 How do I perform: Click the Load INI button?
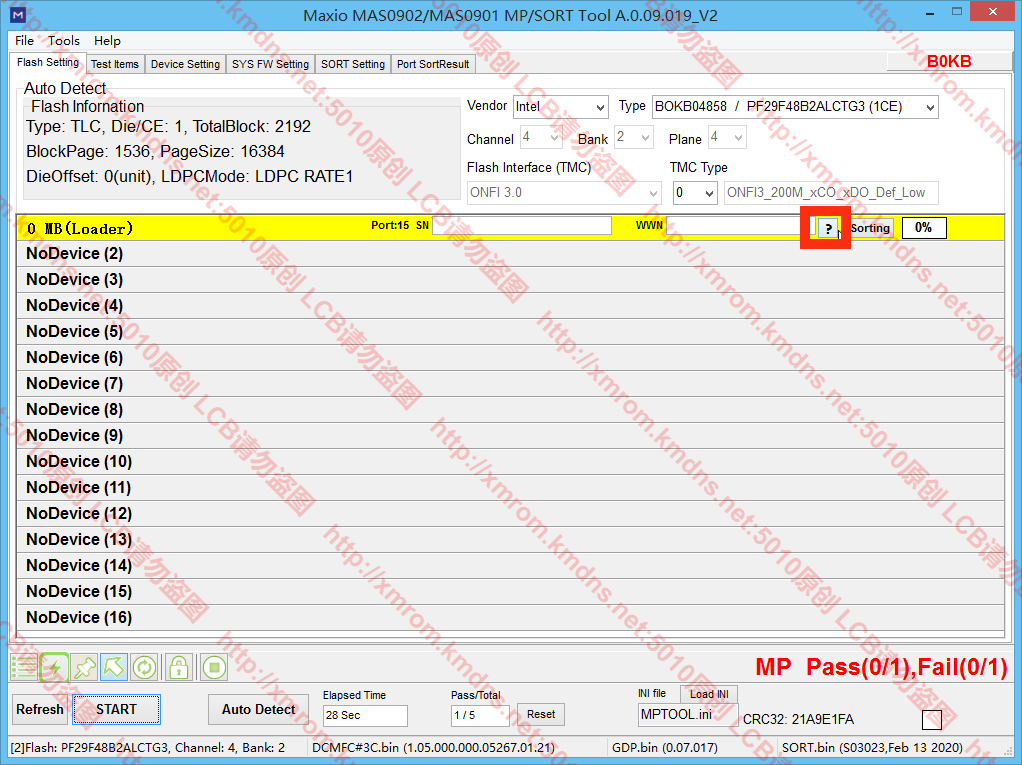(x=709, y=694)
